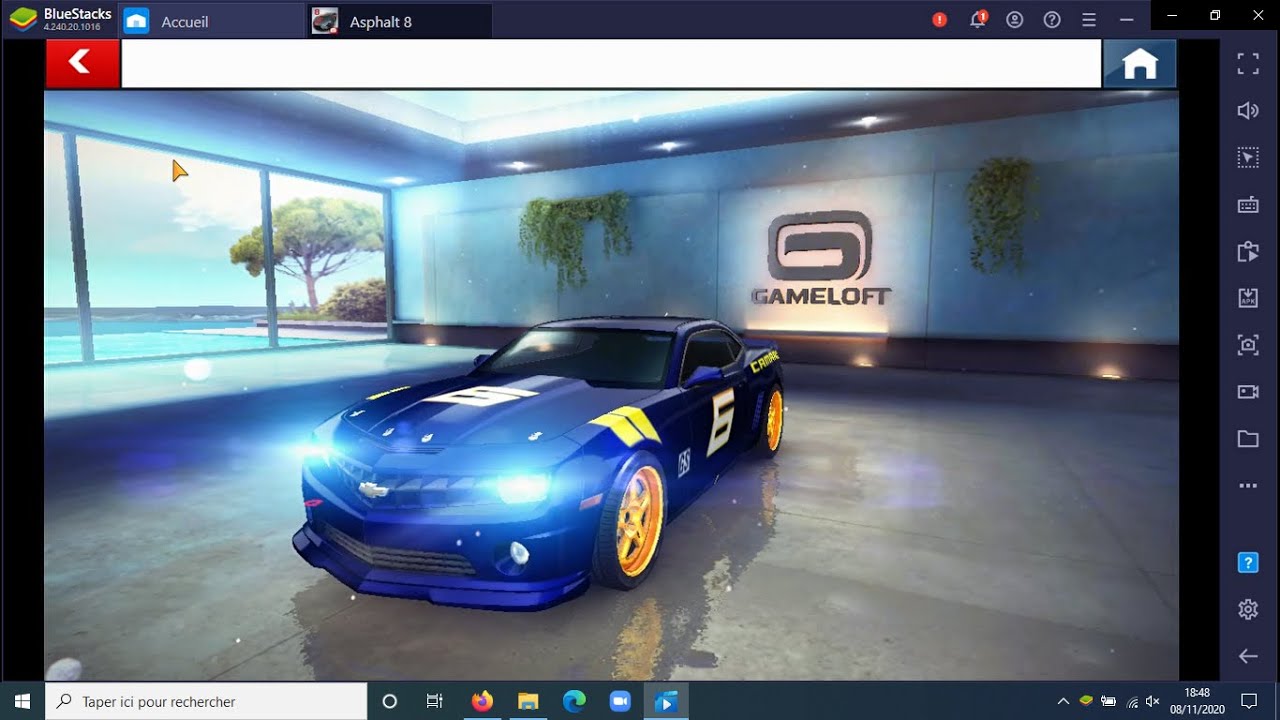Toggle BlueStacks fullscreen mode
This screenshot has width=1280, height=720.
pyautogui.click(x=1248, y=64)
